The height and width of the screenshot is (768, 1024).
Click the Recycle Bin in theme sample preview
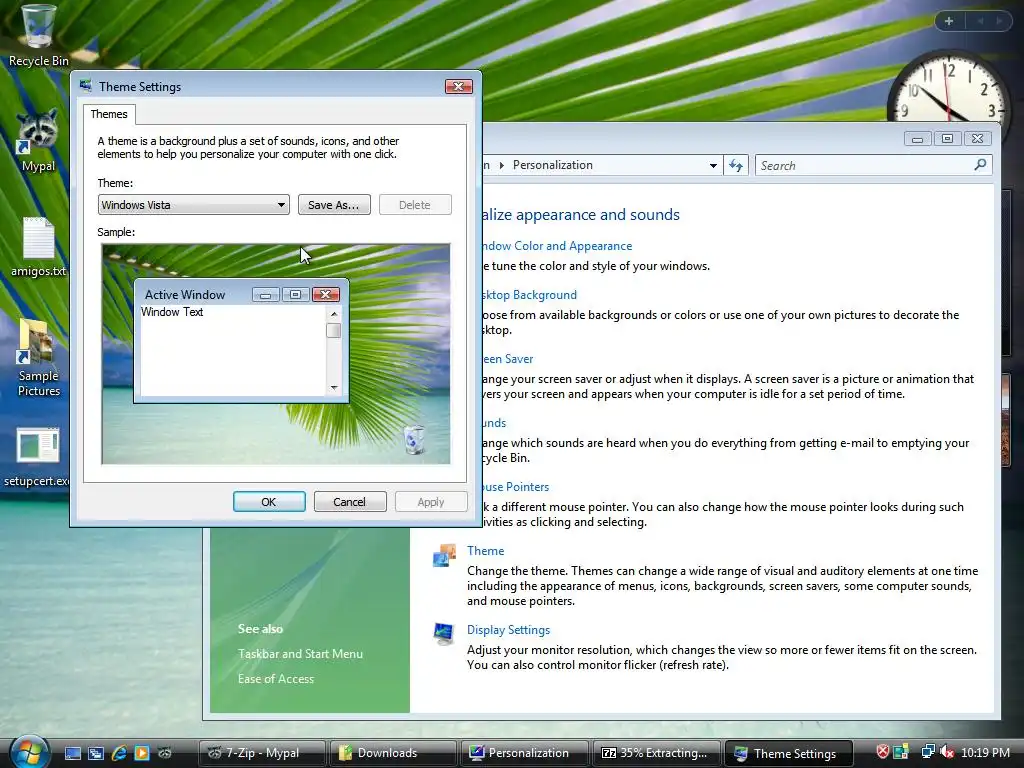[x=414, y=439]
